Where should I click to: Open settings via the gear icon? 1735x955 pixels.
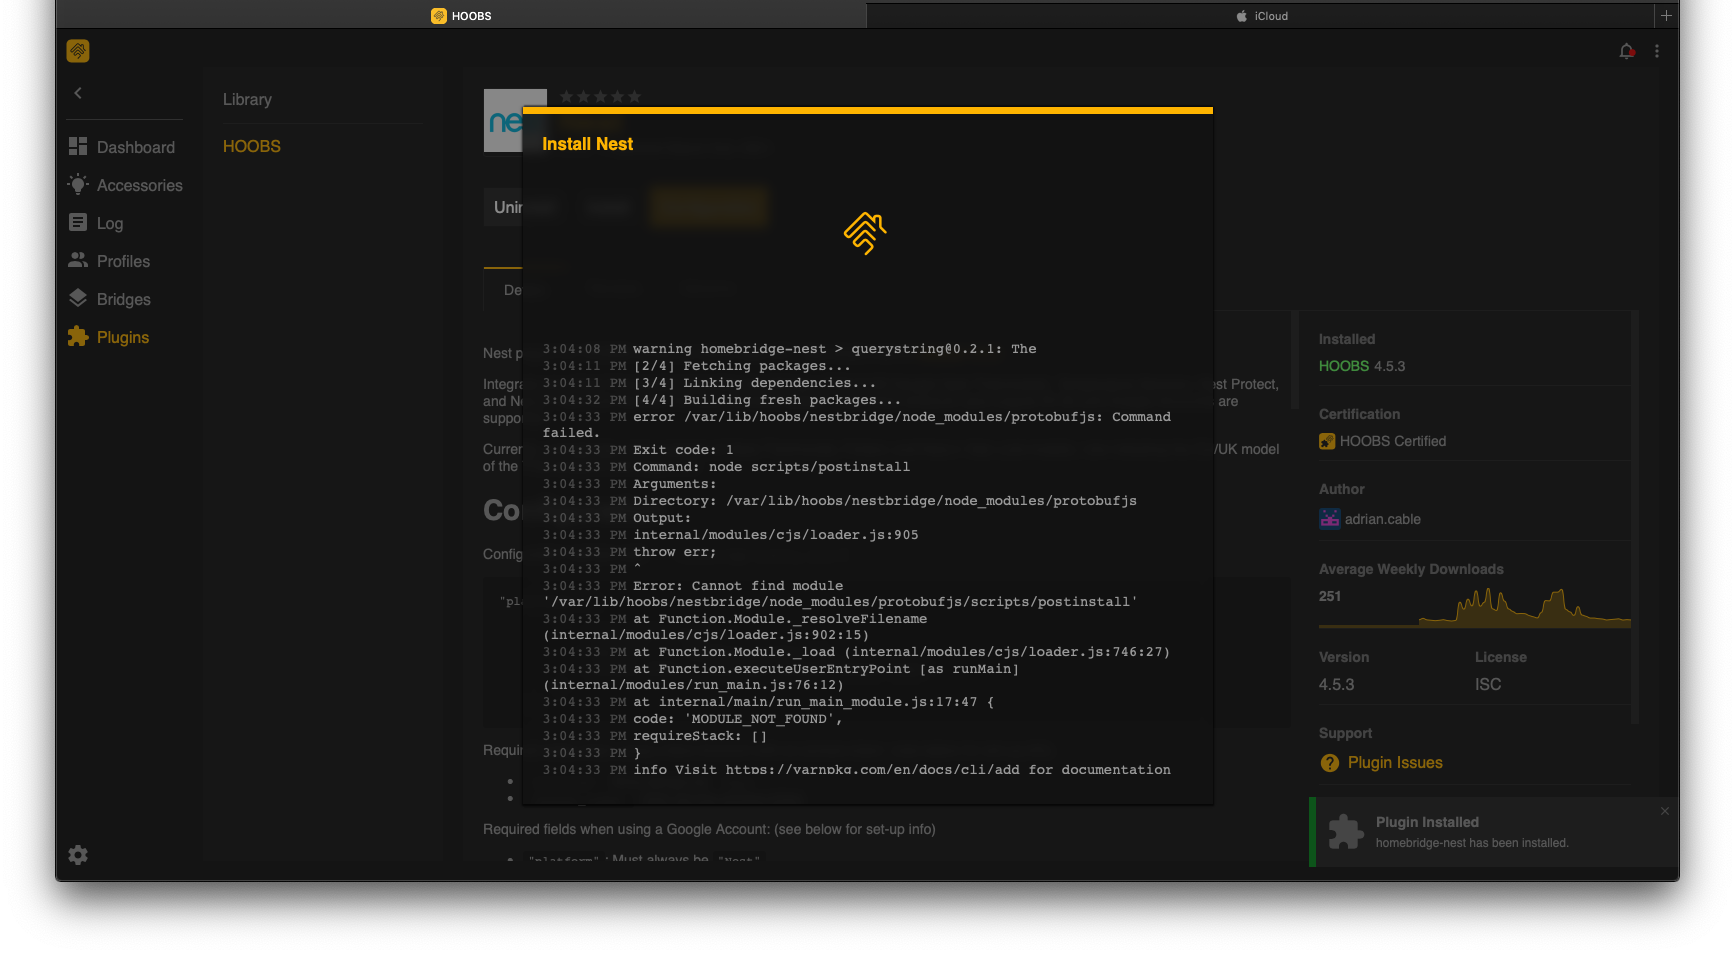click(78, 855)
